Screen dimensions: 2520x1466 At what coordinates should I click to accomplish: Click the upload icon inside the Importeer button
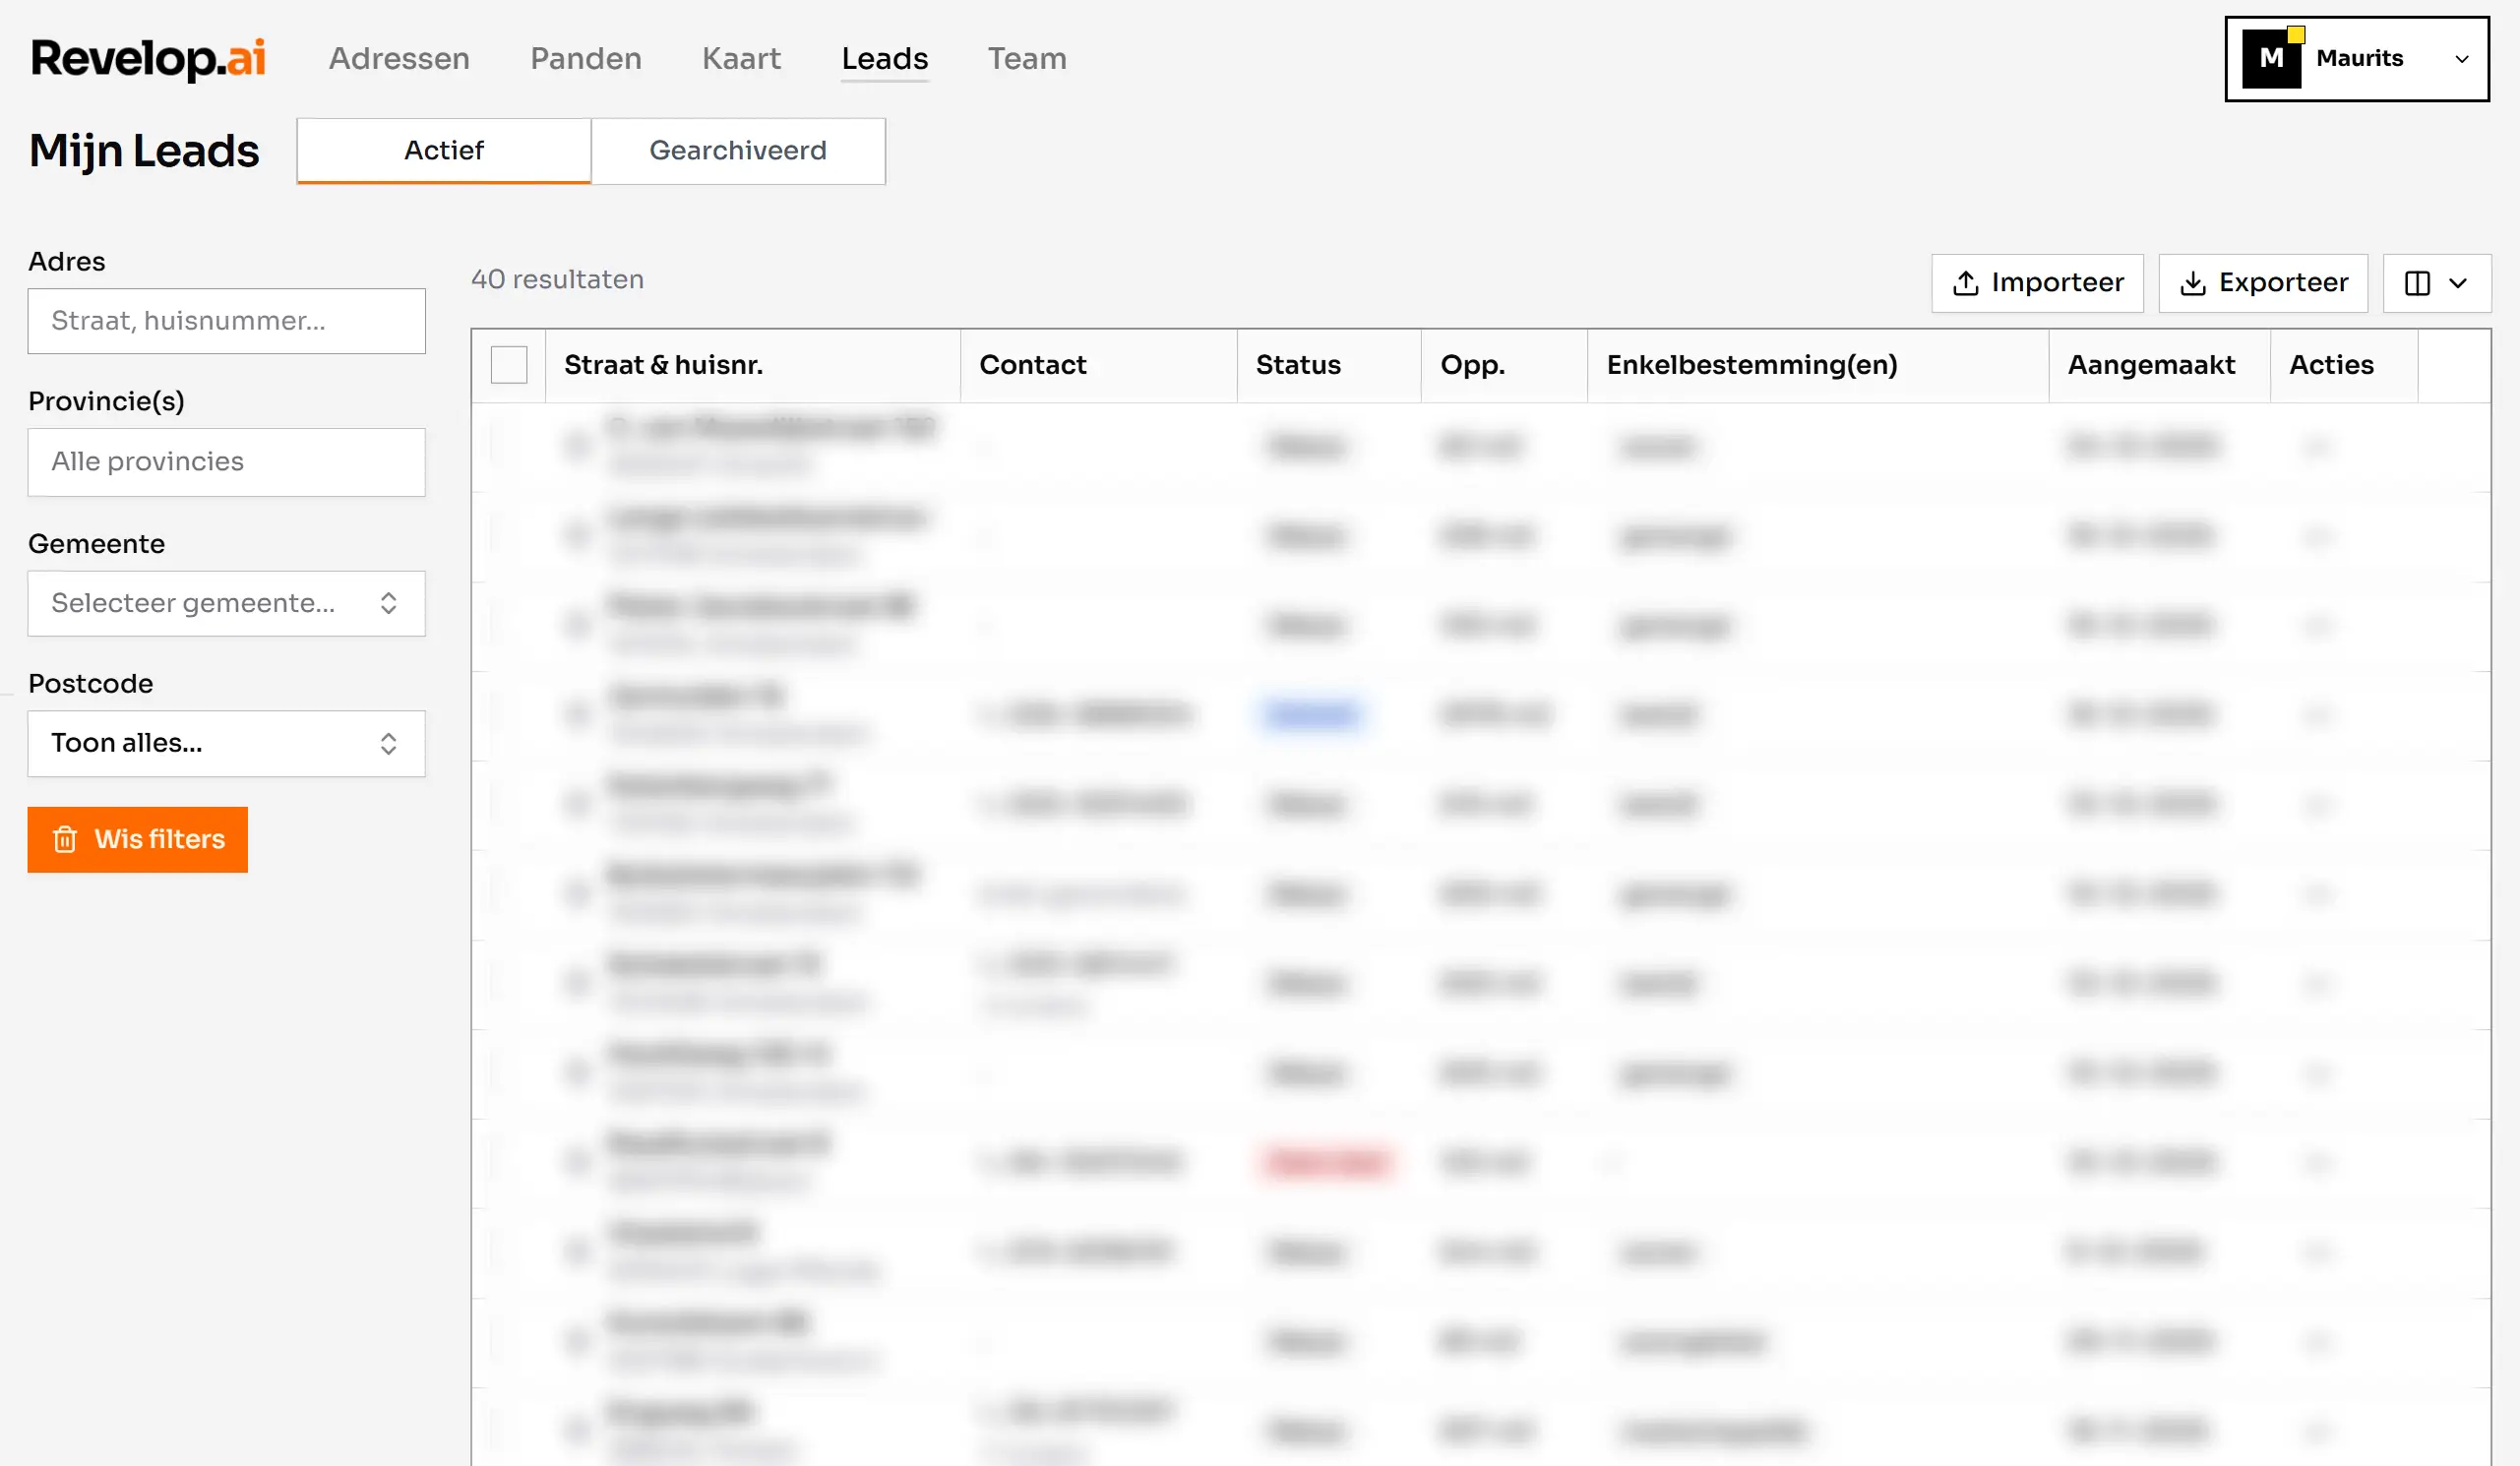click(1966, 283)
